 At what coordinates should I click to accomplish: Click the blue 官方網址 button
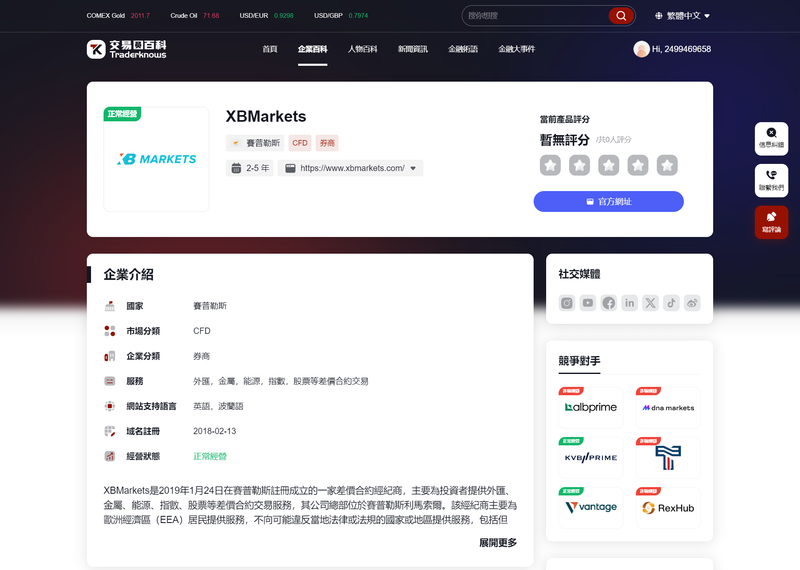pos(609,202)
